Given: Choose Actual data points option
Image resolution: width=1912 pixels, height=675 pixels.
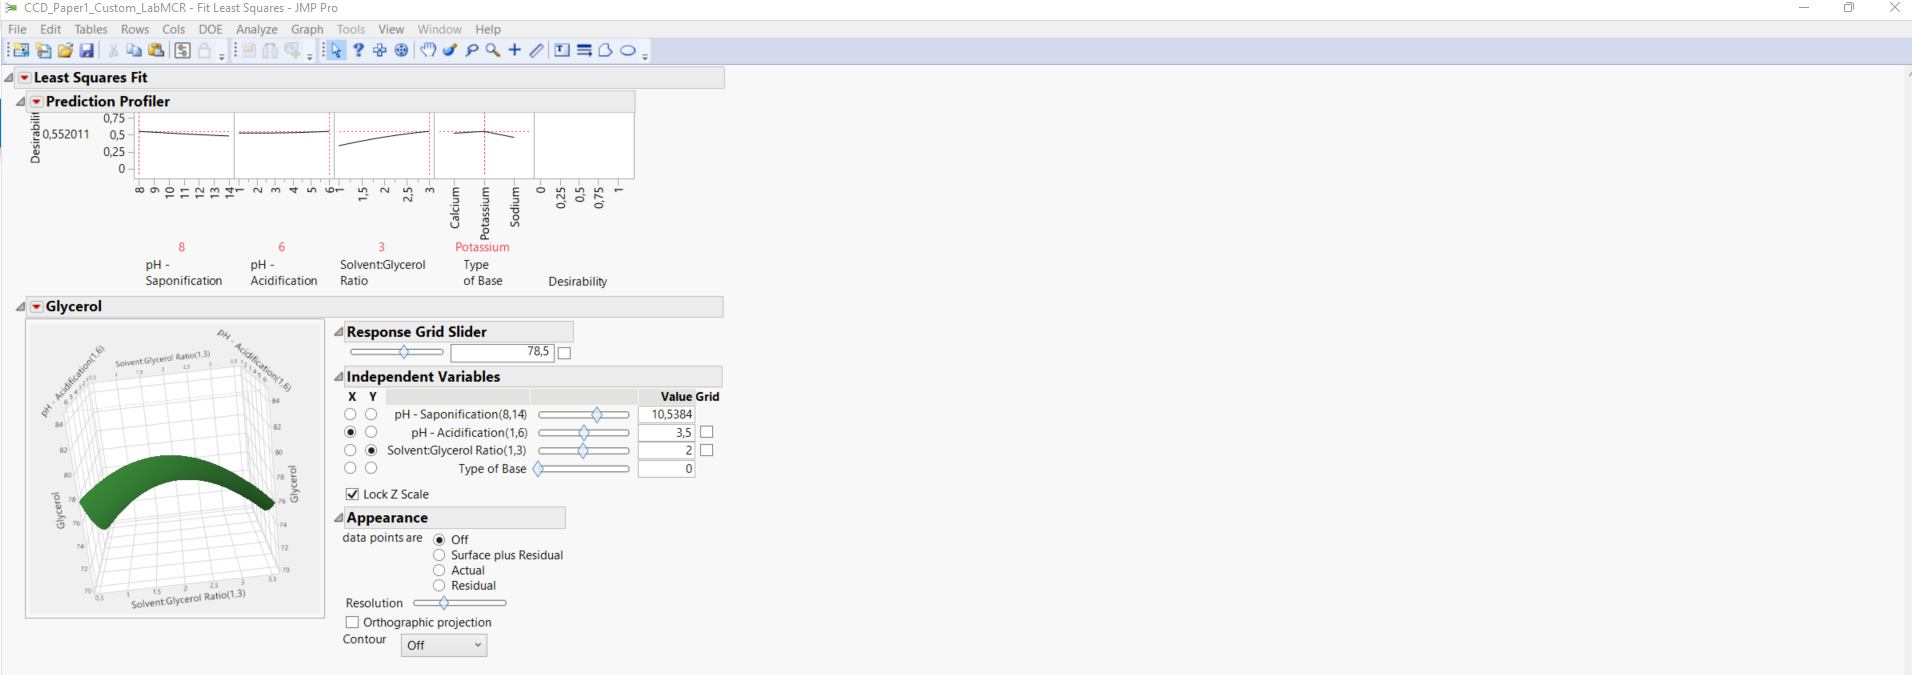Looking at the screenshot, I should [x=439, y=570].
